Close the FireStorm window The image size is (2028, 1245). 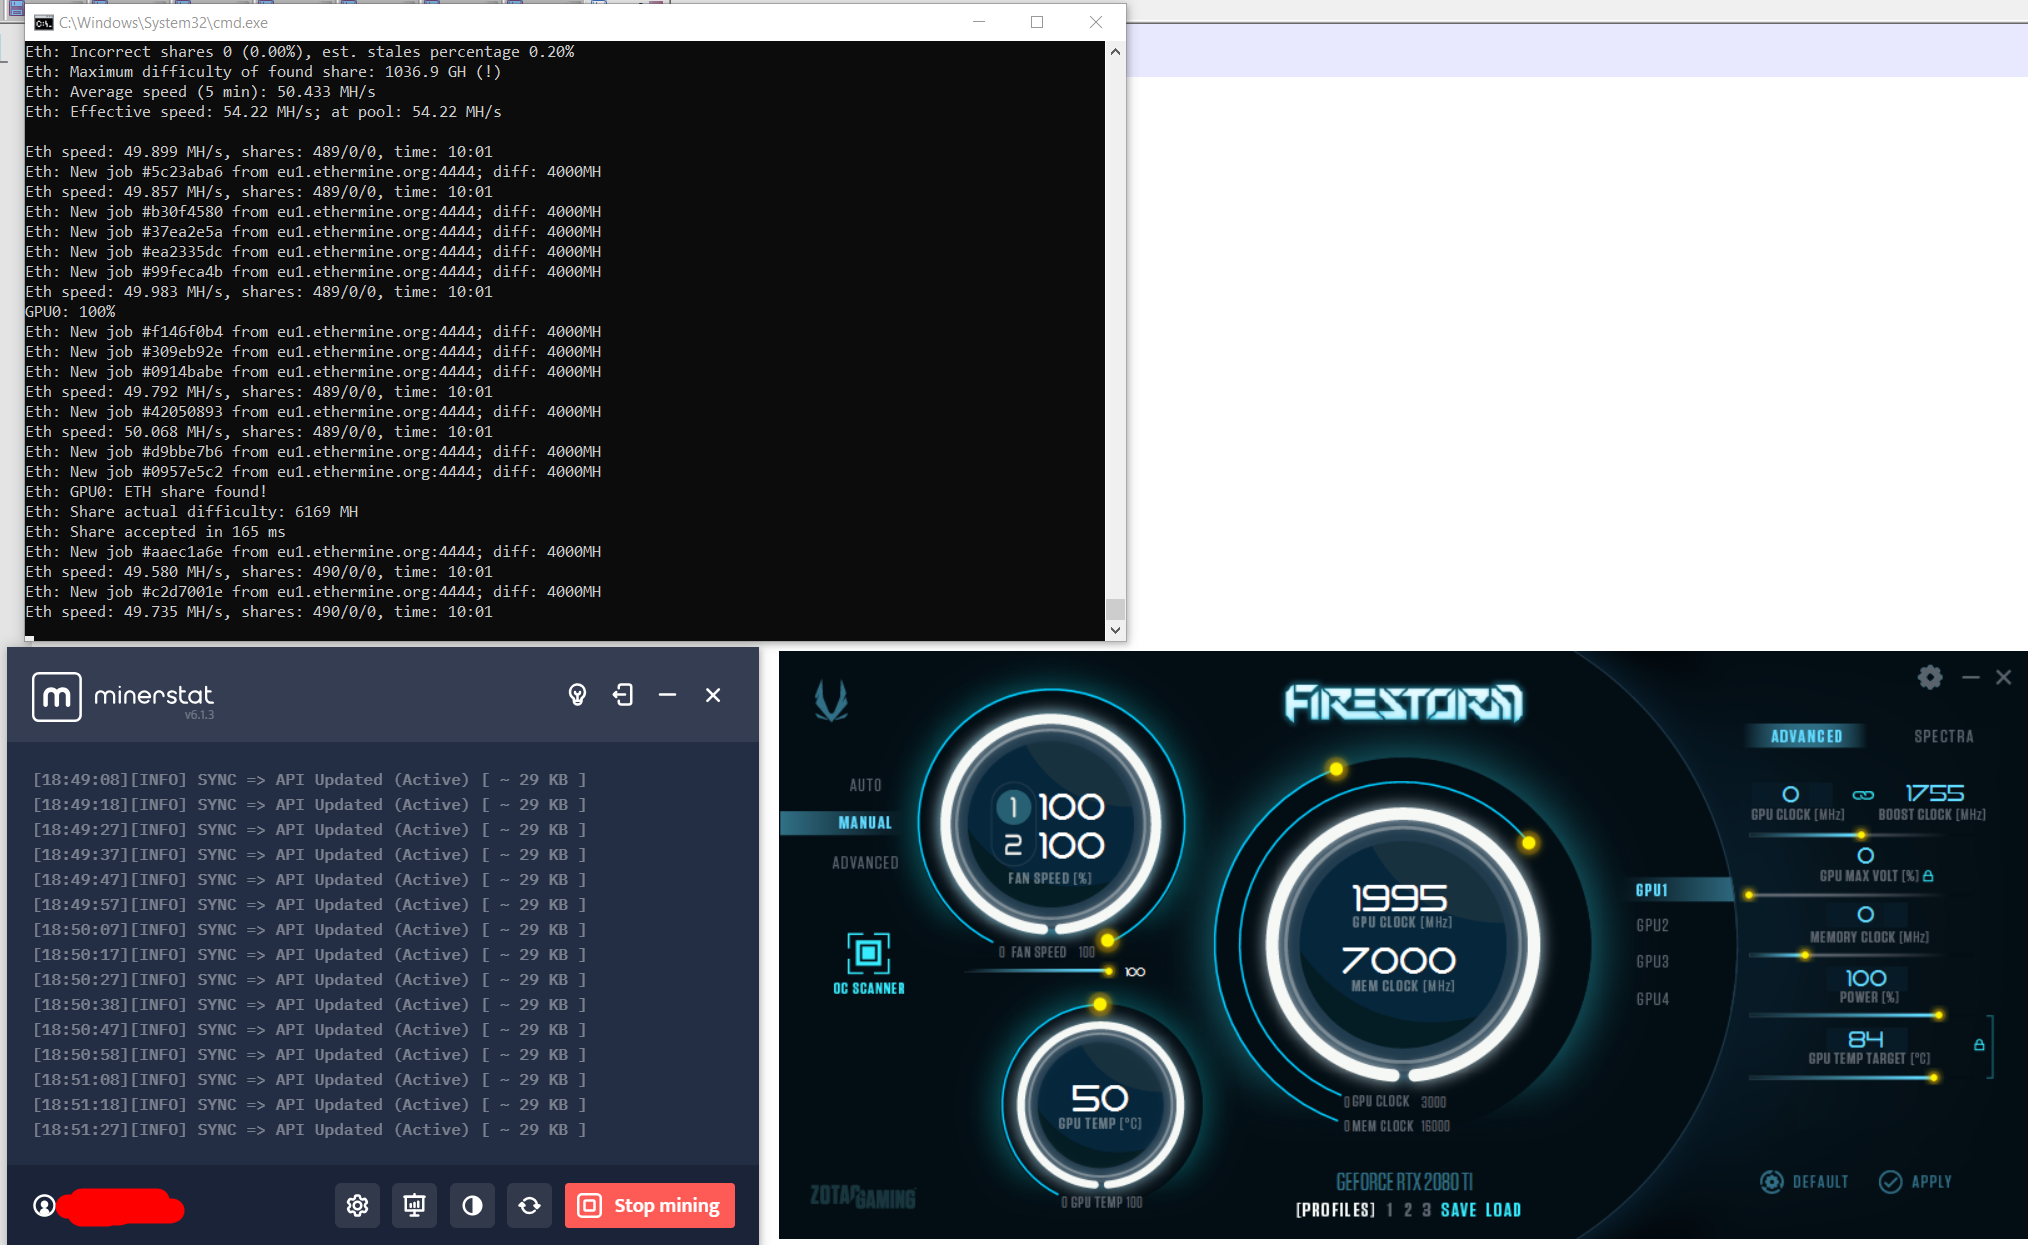[2003, 677]
